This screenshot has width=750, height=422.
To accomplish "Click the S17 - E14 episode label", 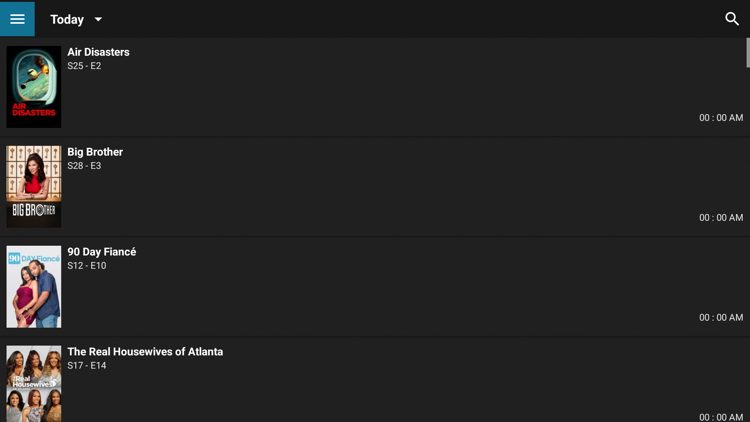I will (x=87, y=366).
